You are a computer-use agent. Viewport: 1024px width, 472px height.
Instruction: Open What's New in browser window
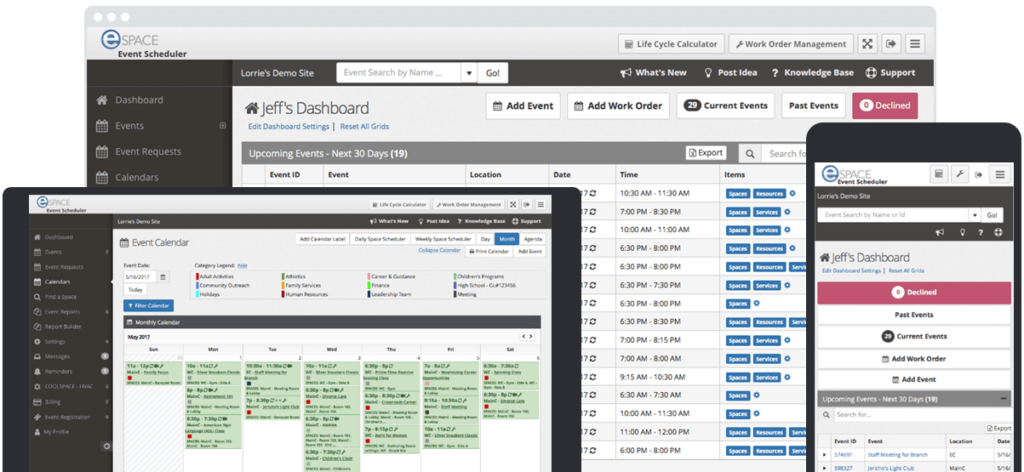pos(653,72)
